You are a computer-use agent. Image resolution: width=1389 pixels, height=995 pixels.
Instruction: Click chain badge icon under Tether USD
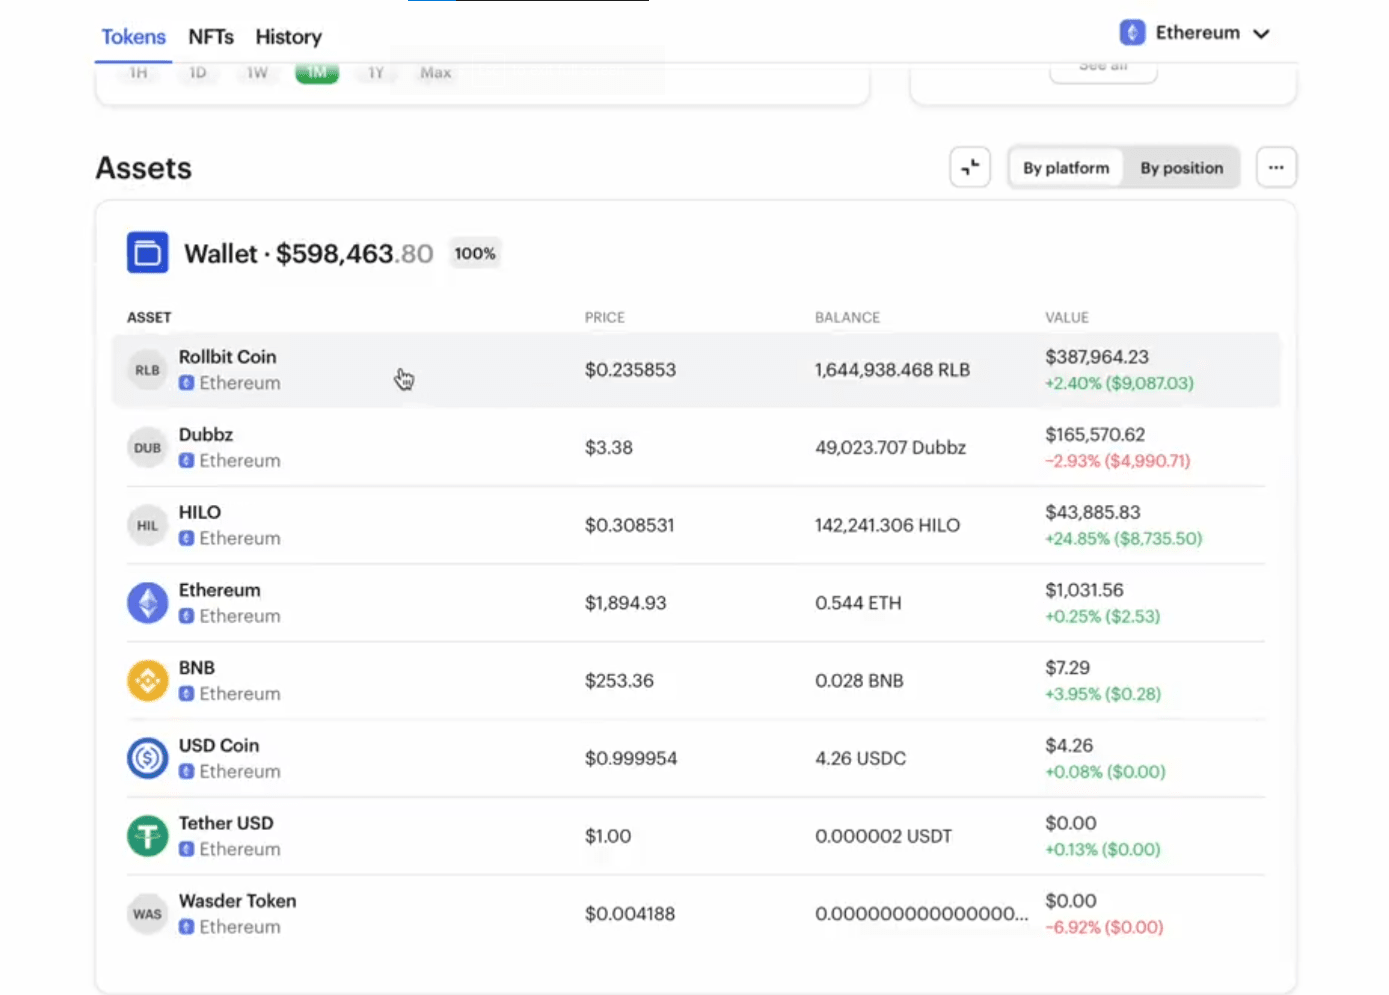pyautogui.click(x=186, y=849)
